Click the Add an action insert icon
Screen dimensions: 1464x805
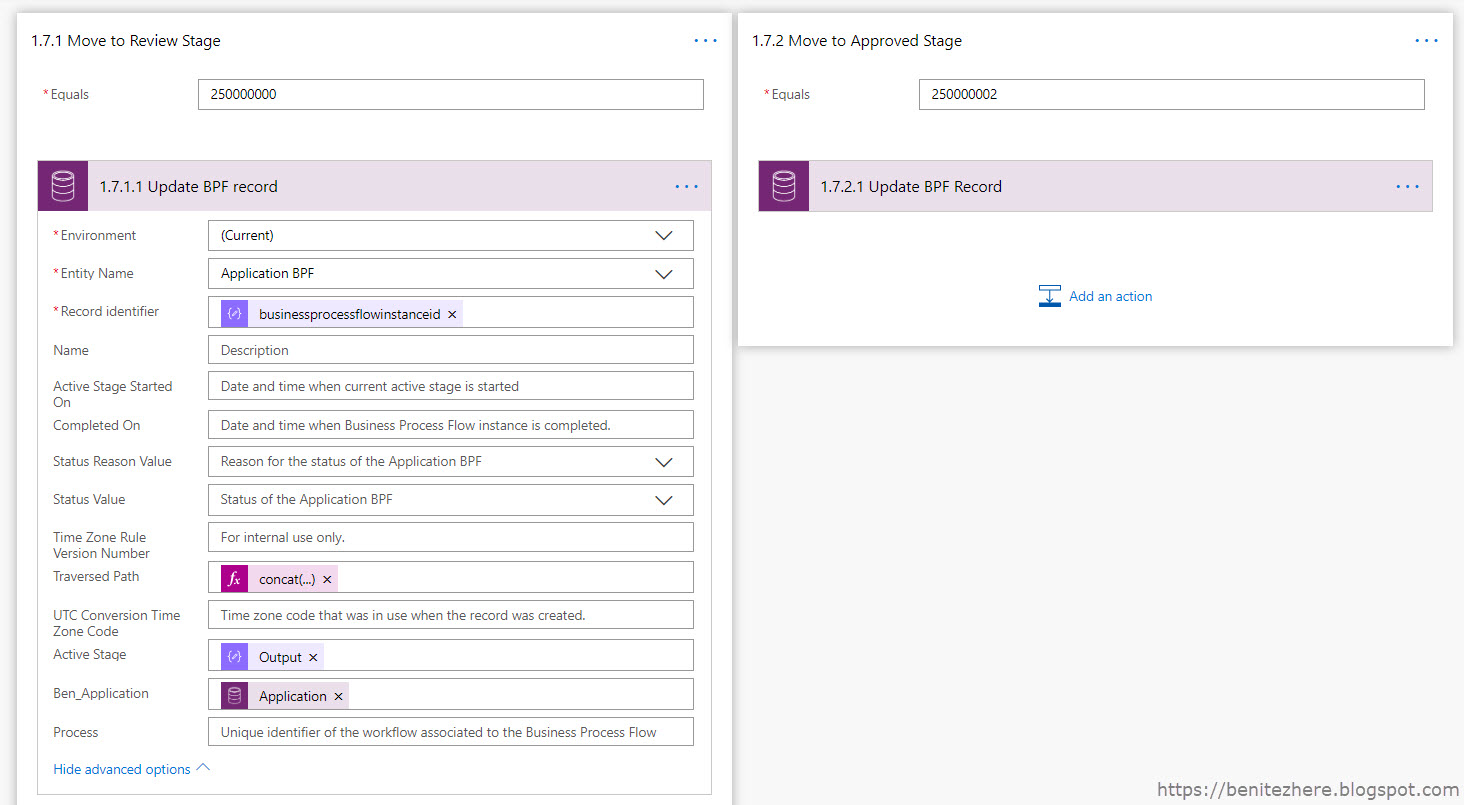1049,295
